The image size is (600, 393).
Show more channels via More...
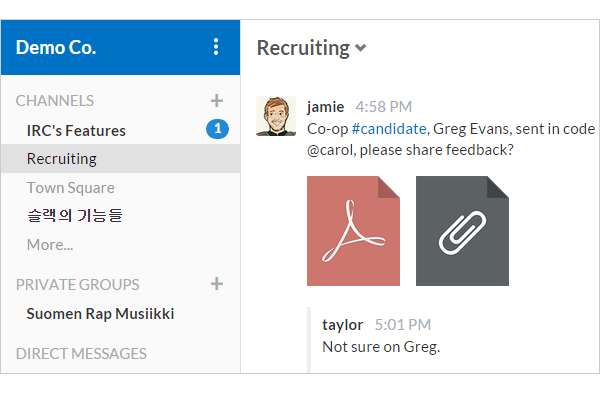[50, 245]
